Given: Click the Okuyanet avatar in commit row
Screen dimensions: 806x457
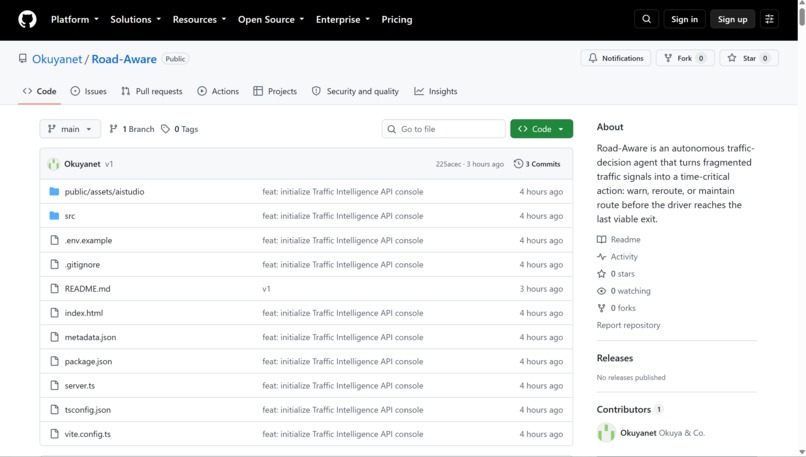Looking at the screenshot, I should tap(53, 164).
